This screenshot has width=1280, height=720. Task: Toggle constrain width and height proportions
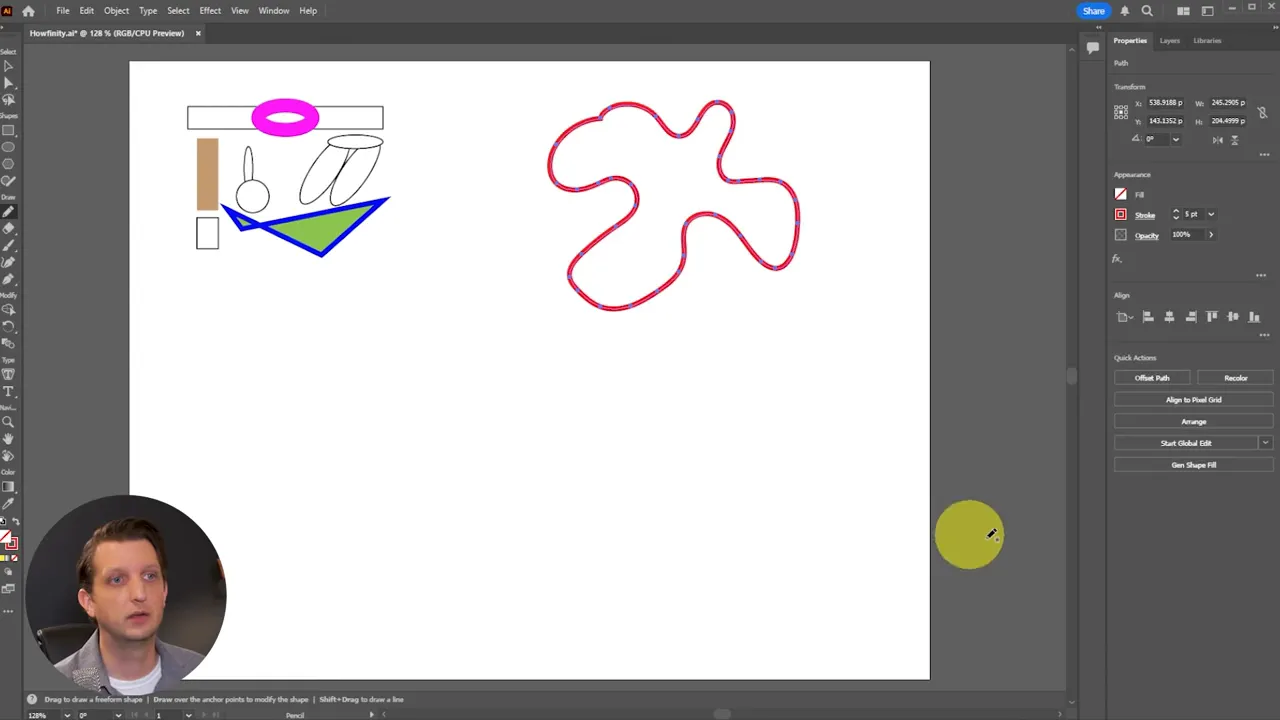pyautogui.click(x=1262, y=112)
